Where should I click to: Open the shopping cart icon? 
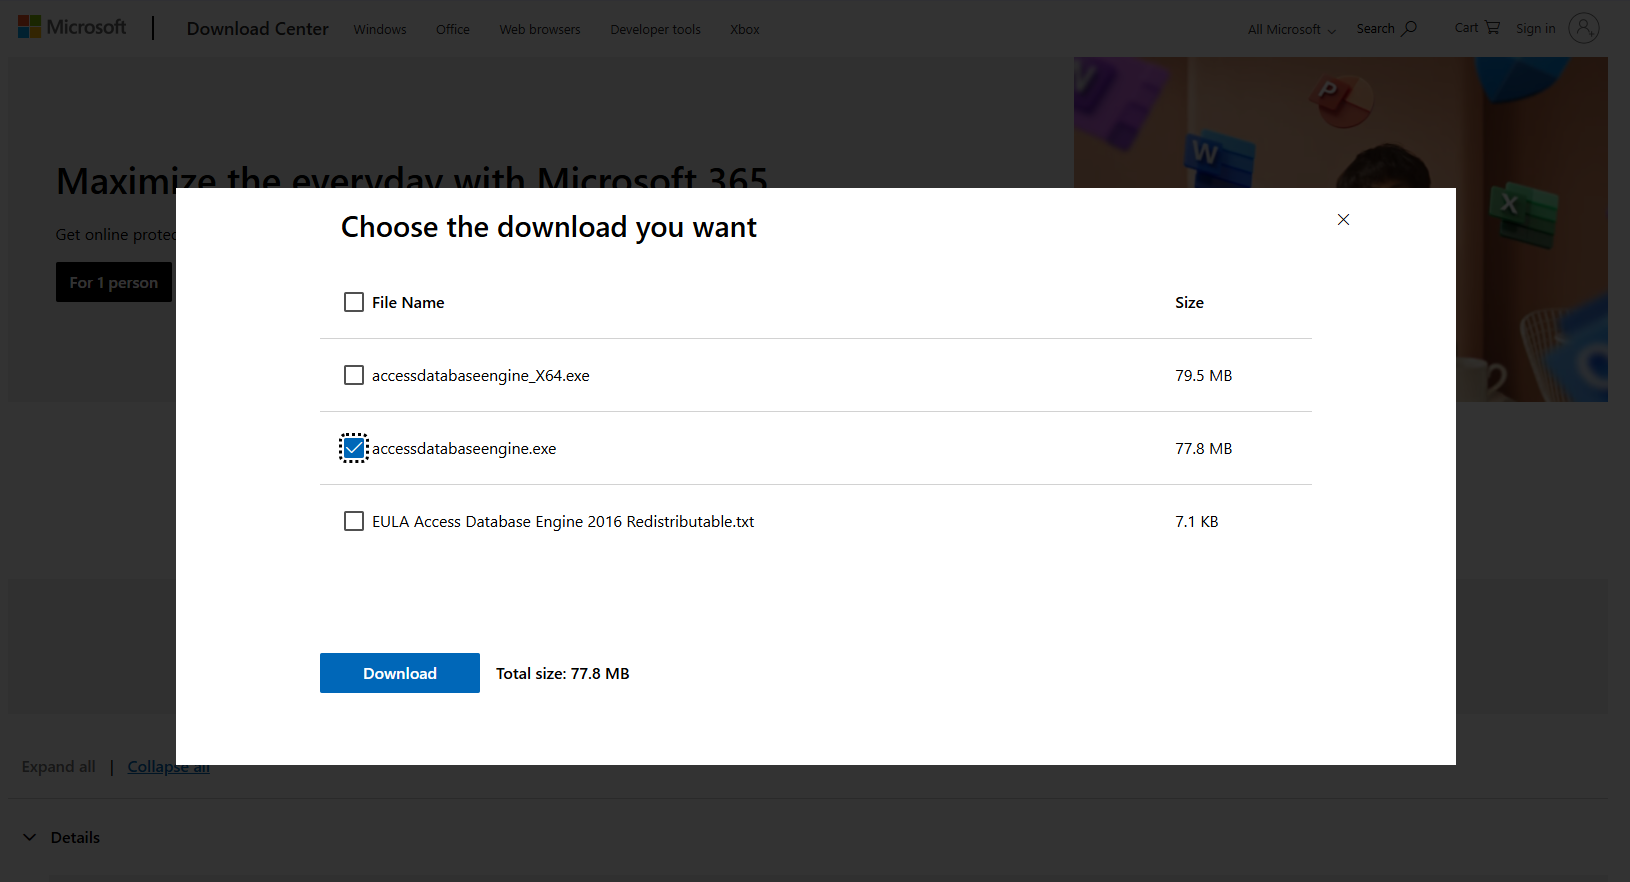pos(1492,28)
